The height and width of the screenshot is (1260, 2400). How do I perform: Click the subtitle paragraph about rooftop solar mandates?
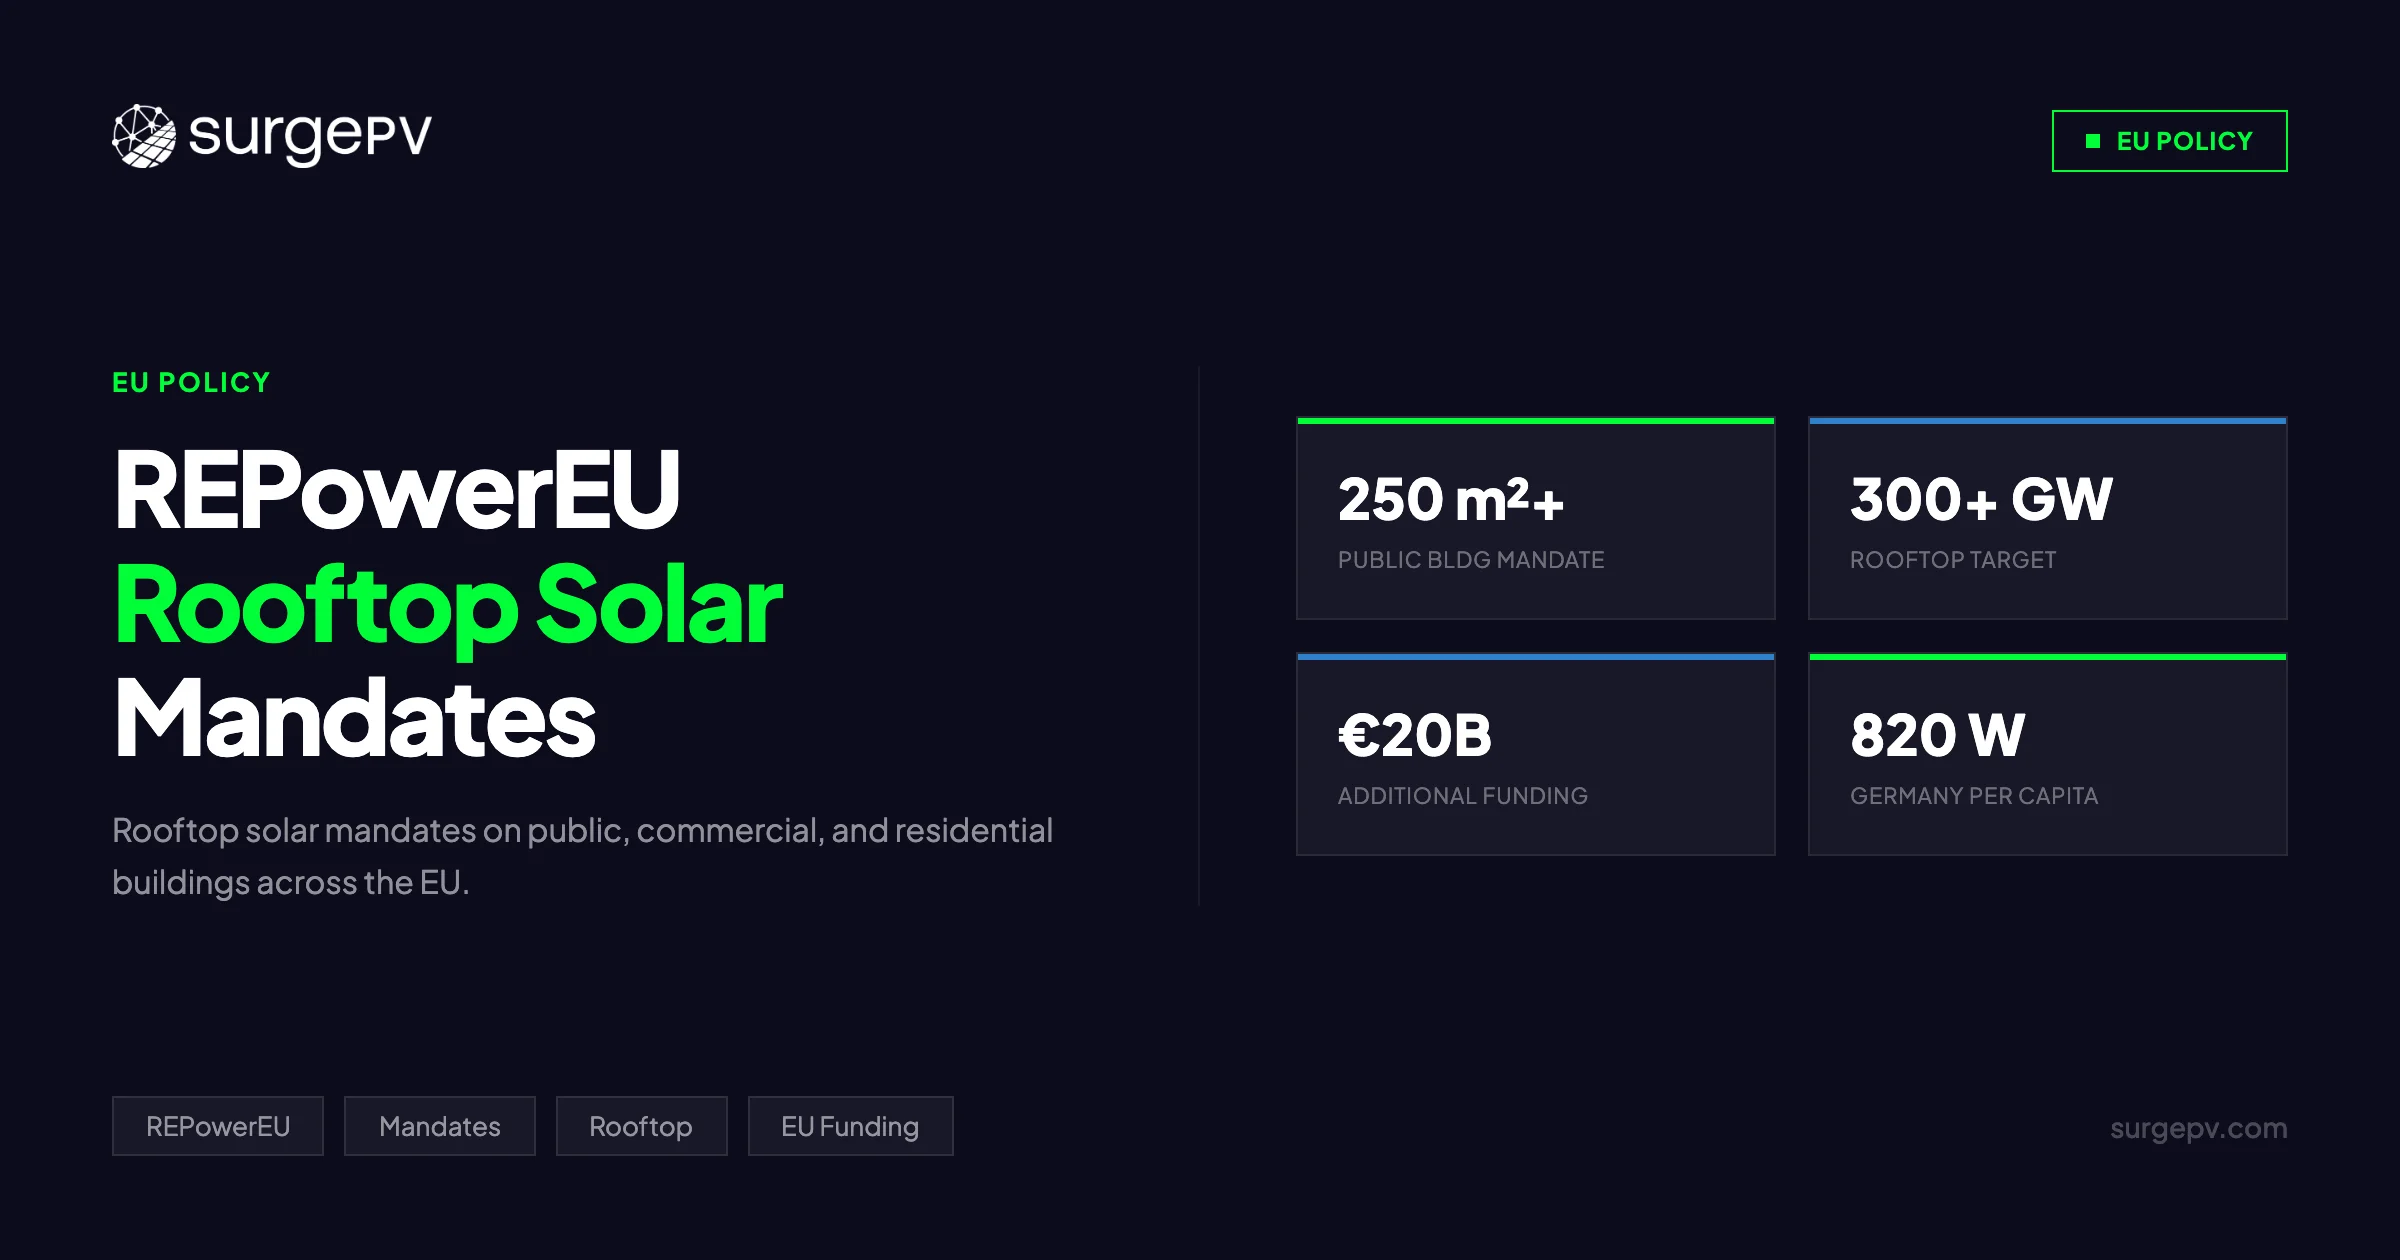pos(582,856)
